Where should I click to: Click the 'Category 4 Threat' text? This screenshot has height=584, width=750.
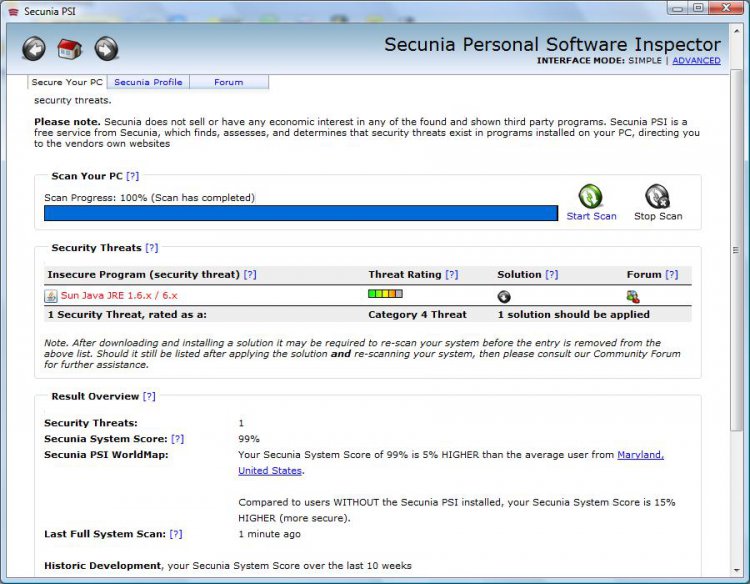point(417,315)
